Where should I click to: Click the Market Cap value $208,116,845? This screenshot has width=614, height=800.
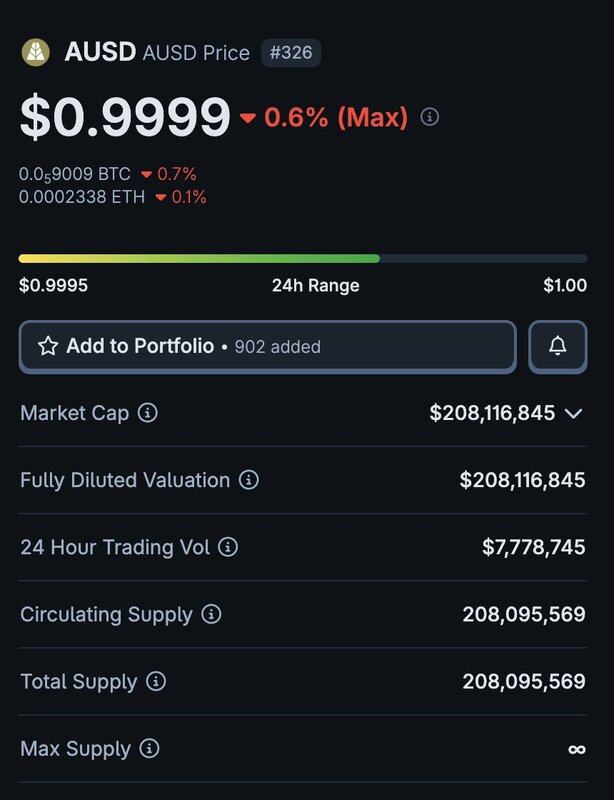(492, 413)
